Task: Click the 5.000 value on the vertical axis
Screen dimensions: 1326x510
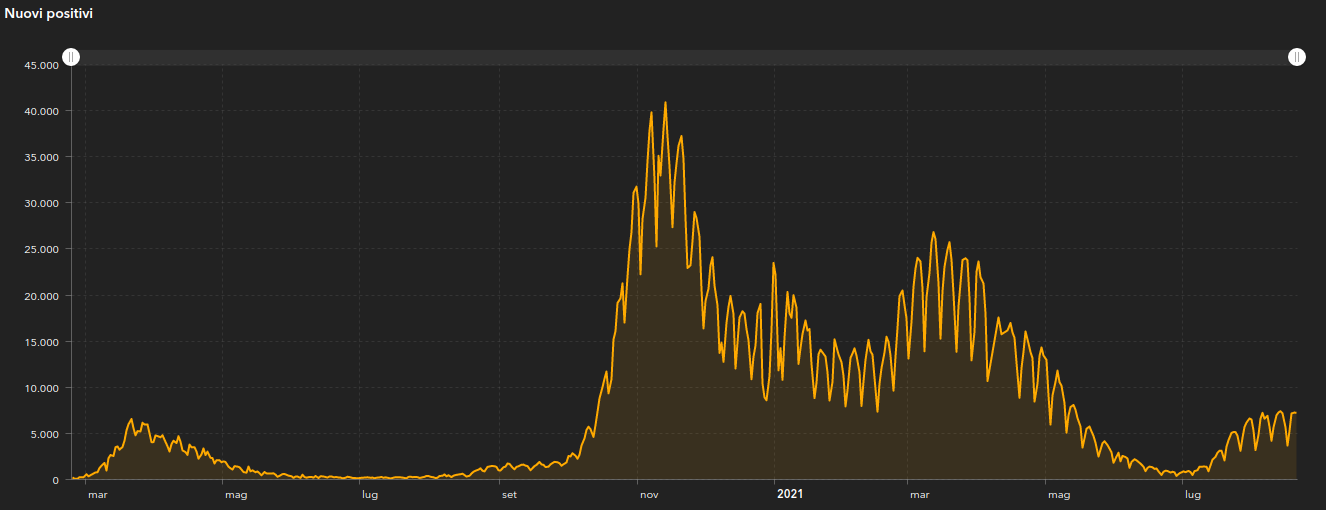Action: click(x=45, y=434)
